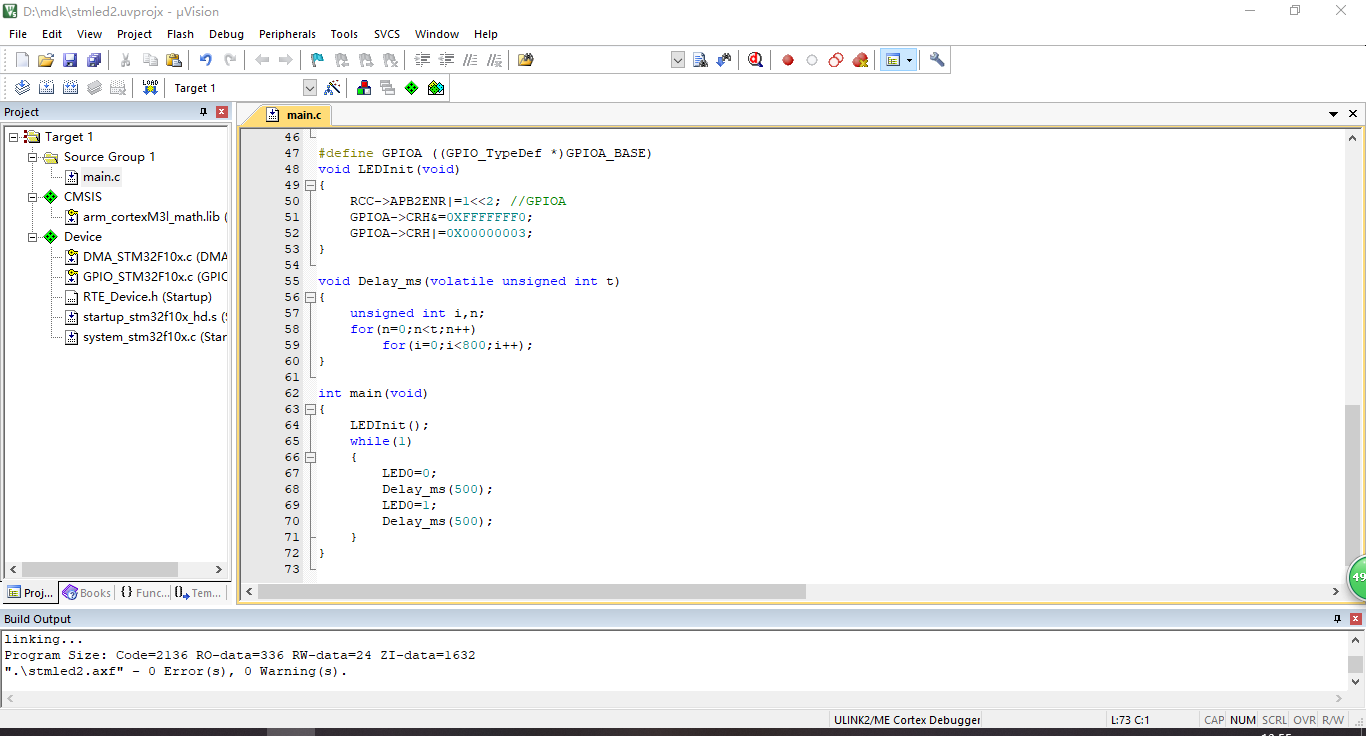Image resolution: width=1366 pixels, height=736 pixels.
Task: Click the Kill All Breakpoints icon
Action: 860,60
